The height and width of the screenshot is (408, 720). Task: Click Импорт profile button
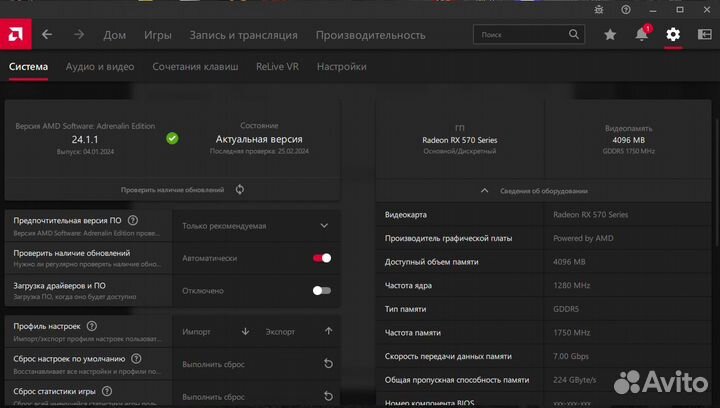pyautogui.click(x=196, y=332)
